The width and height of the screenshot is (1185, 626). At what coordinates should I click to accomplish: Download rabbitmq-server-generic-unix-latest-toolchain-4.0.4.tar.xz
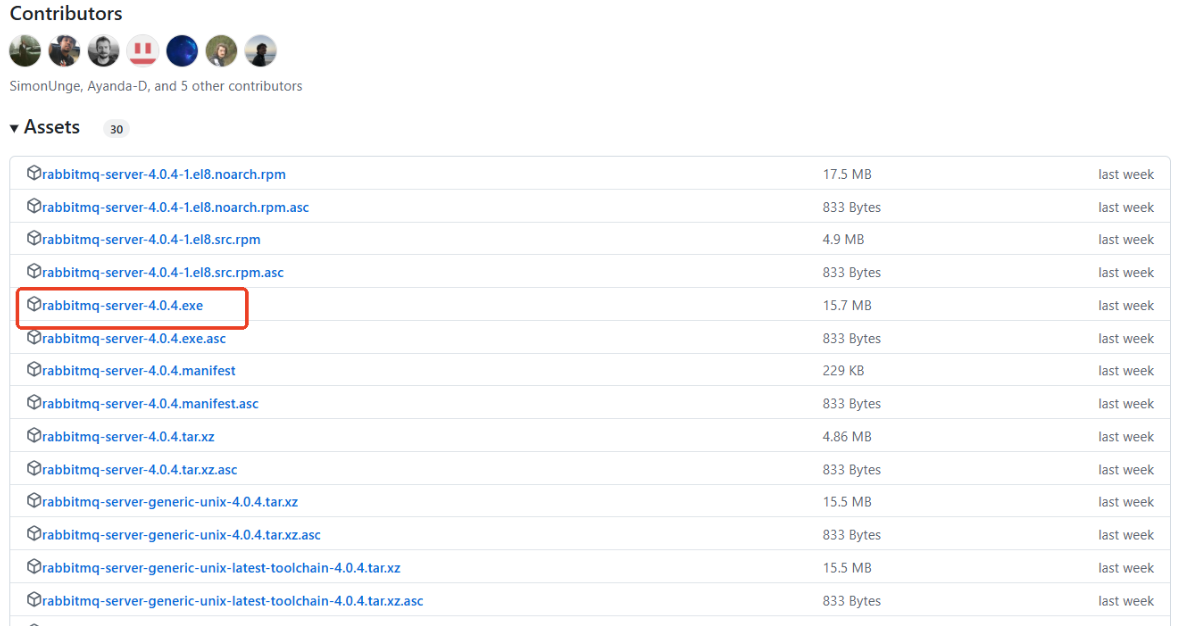[x=221, y=568]
